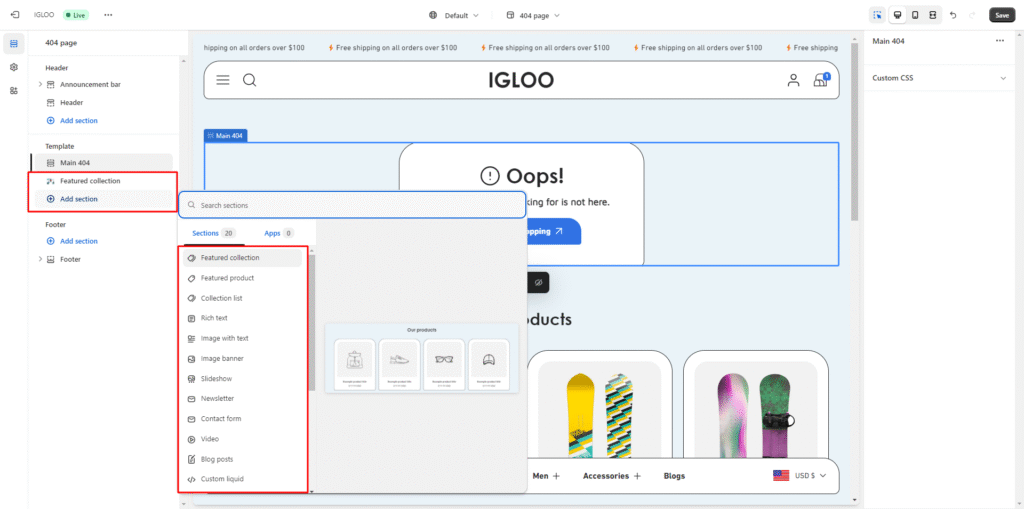The image size is (1024, 509).
Task: Open the USD currency selector
Action: pyautogui.click(x=801, y=476)
